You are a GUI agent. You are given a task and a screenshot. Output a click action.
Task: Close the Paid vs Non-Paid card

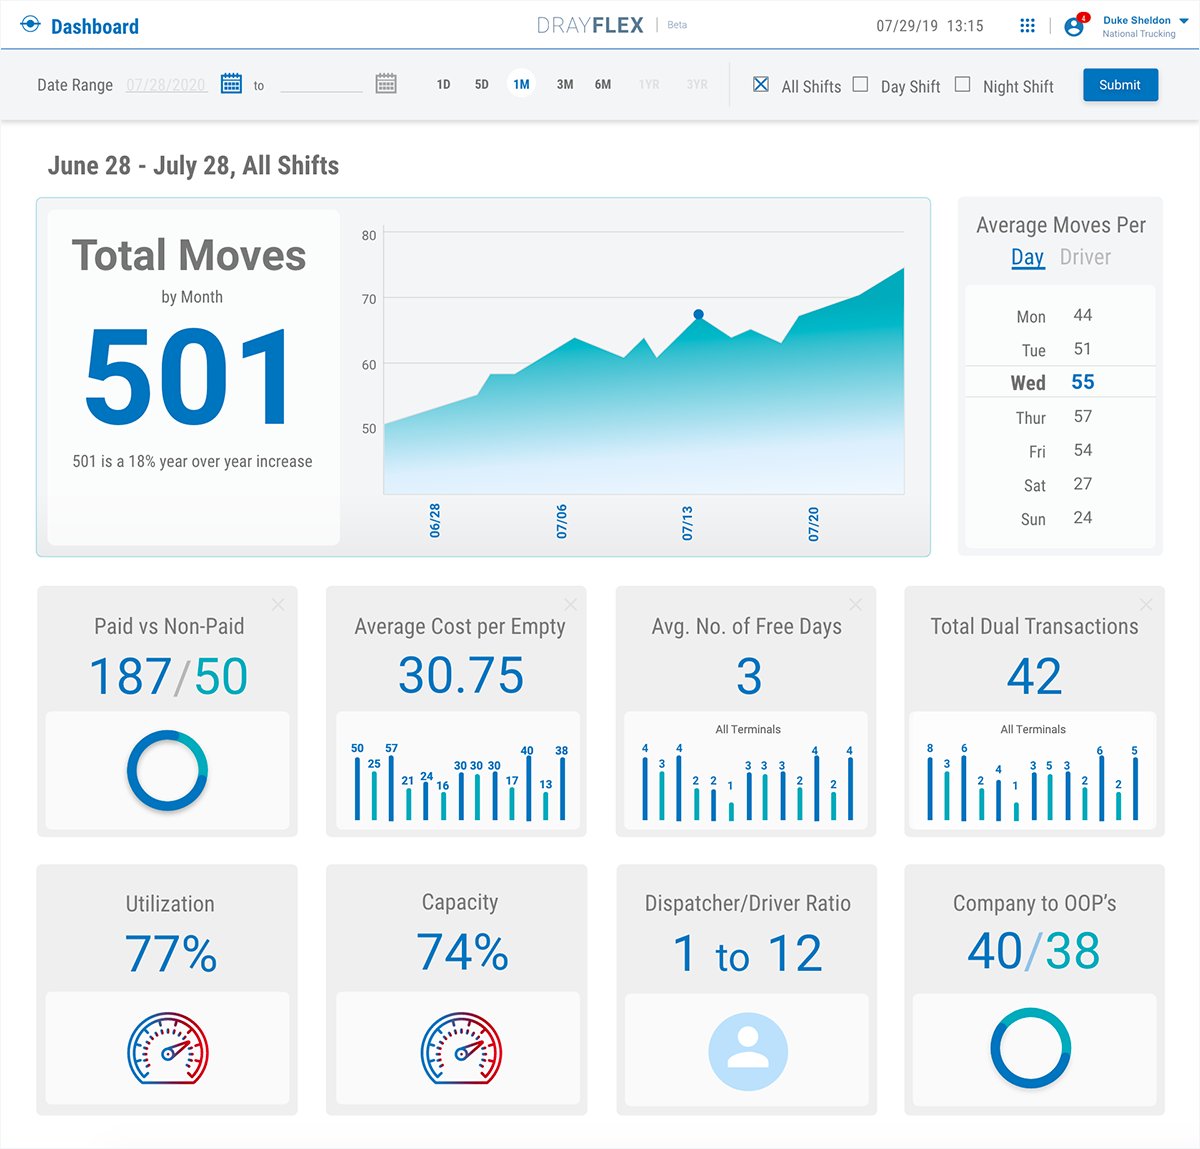[x=278, y=604]
